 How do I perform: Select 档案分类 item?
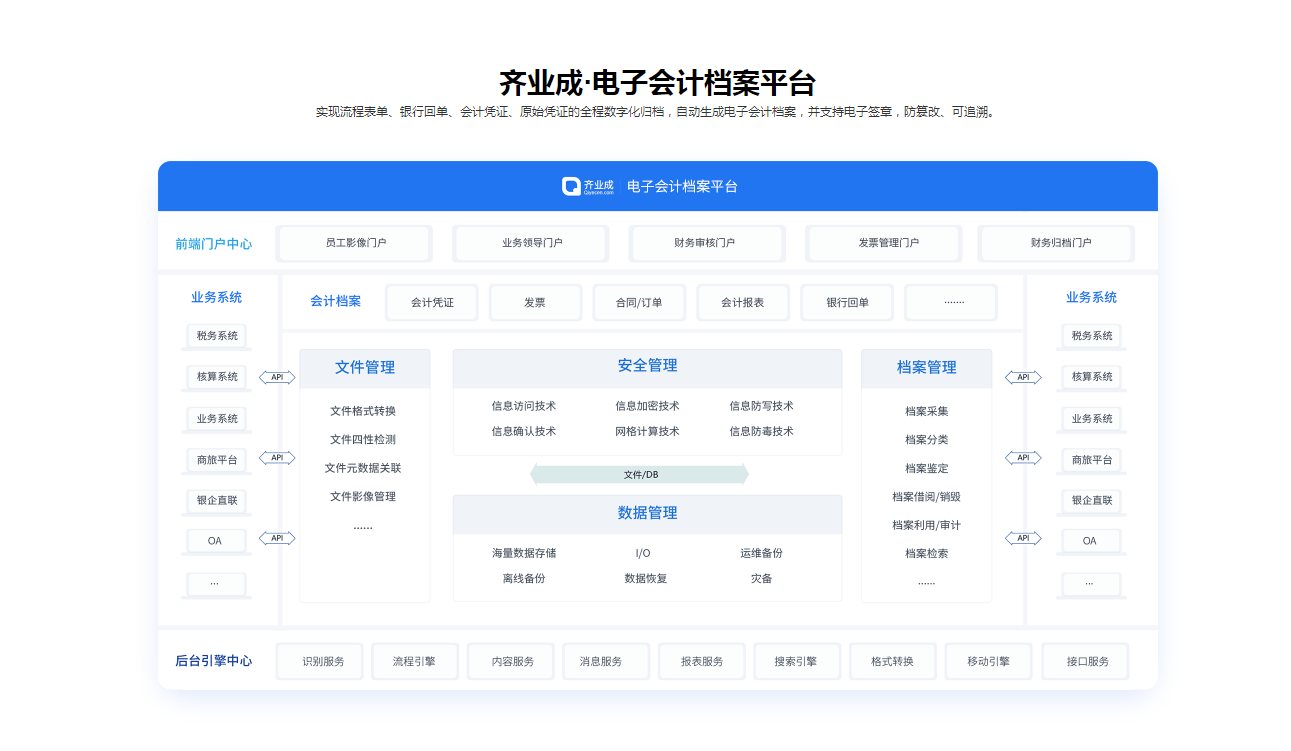point(927,440)
